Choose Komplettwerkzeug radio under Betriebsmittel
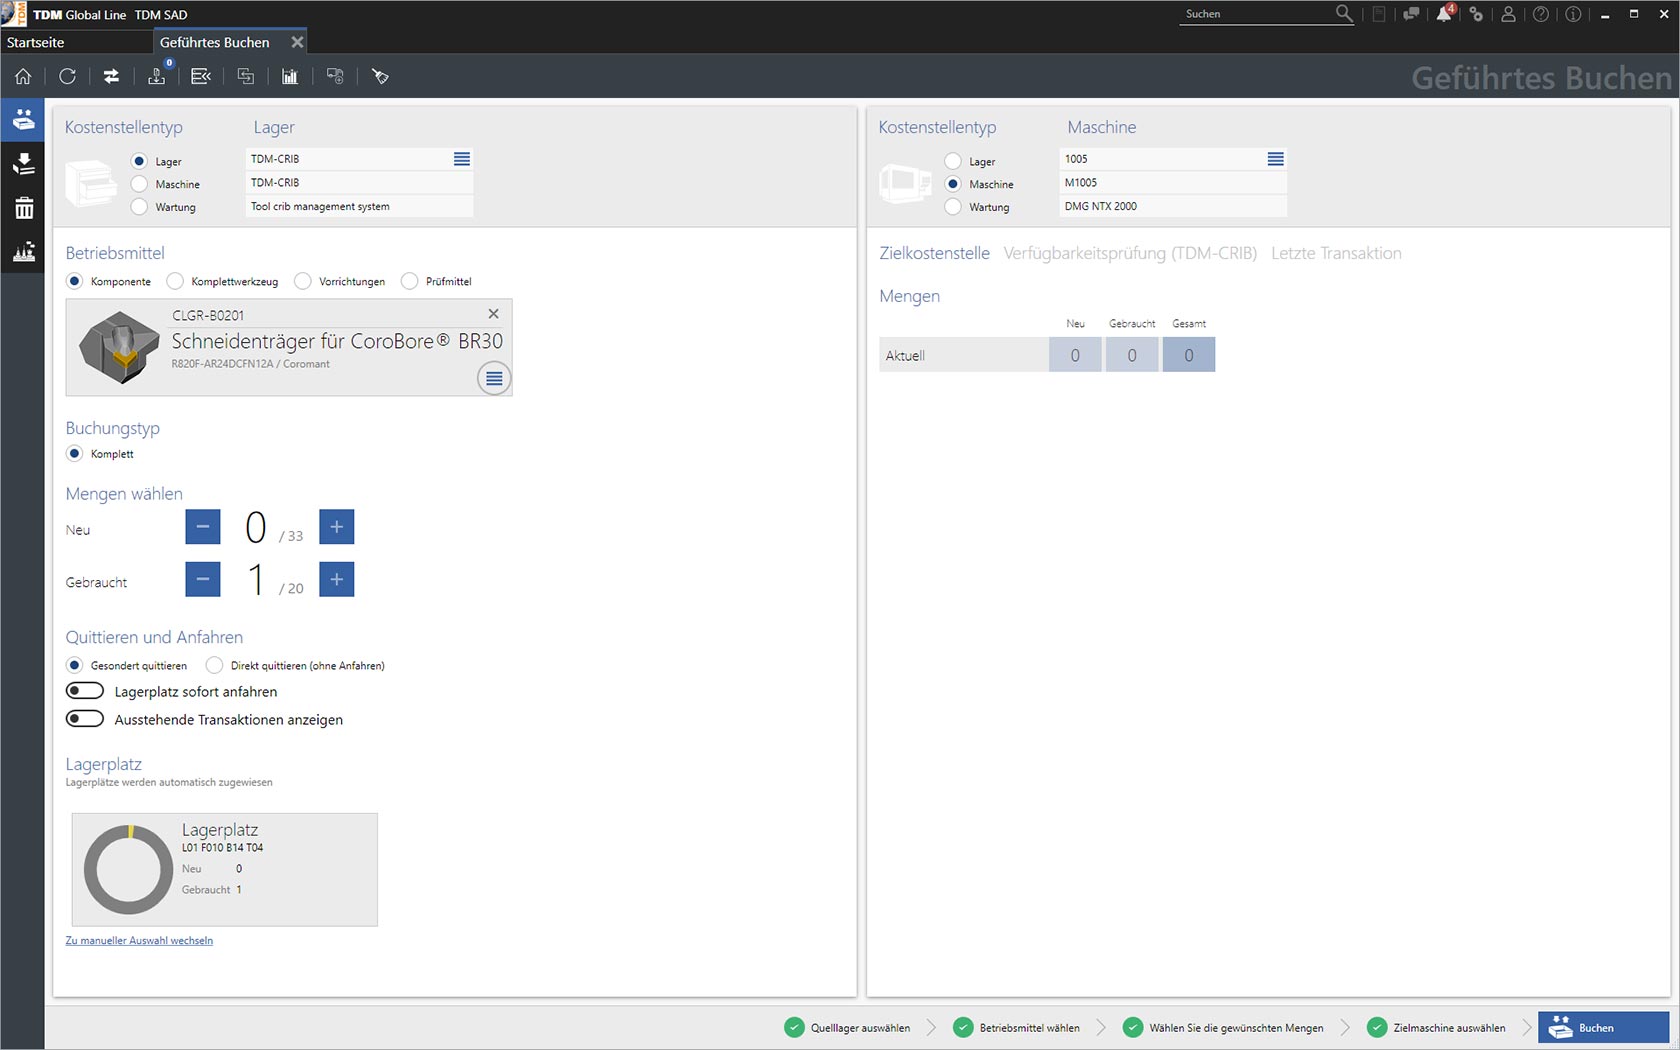Viewport: 1680px width, 1050px height. pyautogui.click(x=175, y=281)
